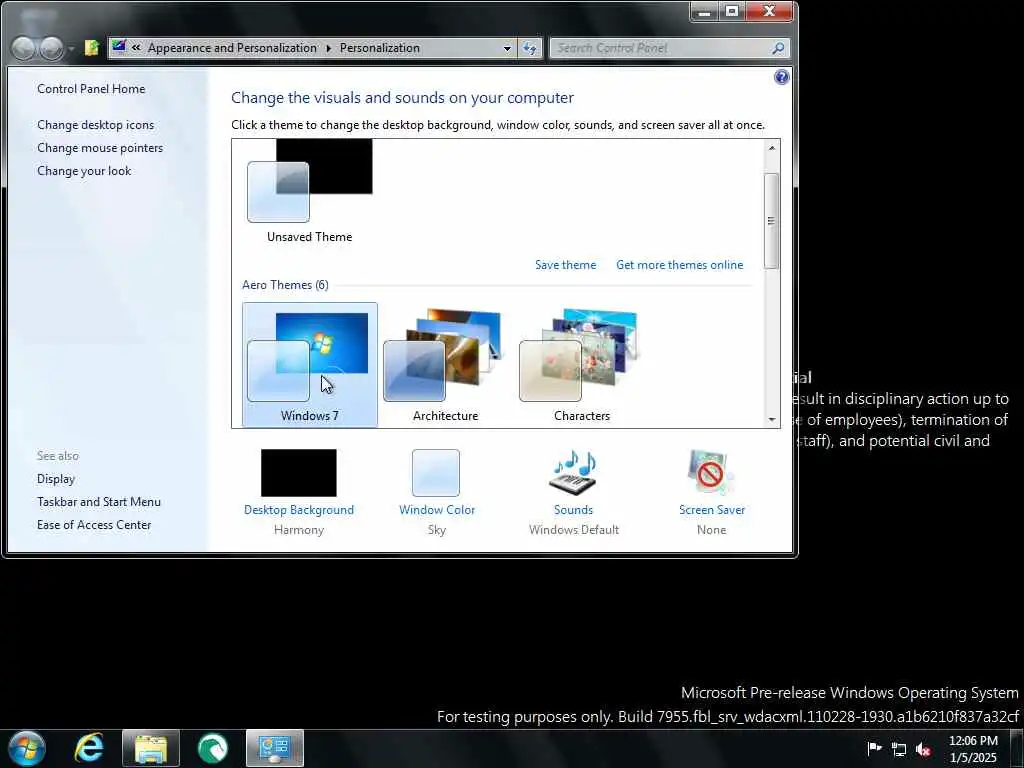Open Change your look link

click(84, 171)
